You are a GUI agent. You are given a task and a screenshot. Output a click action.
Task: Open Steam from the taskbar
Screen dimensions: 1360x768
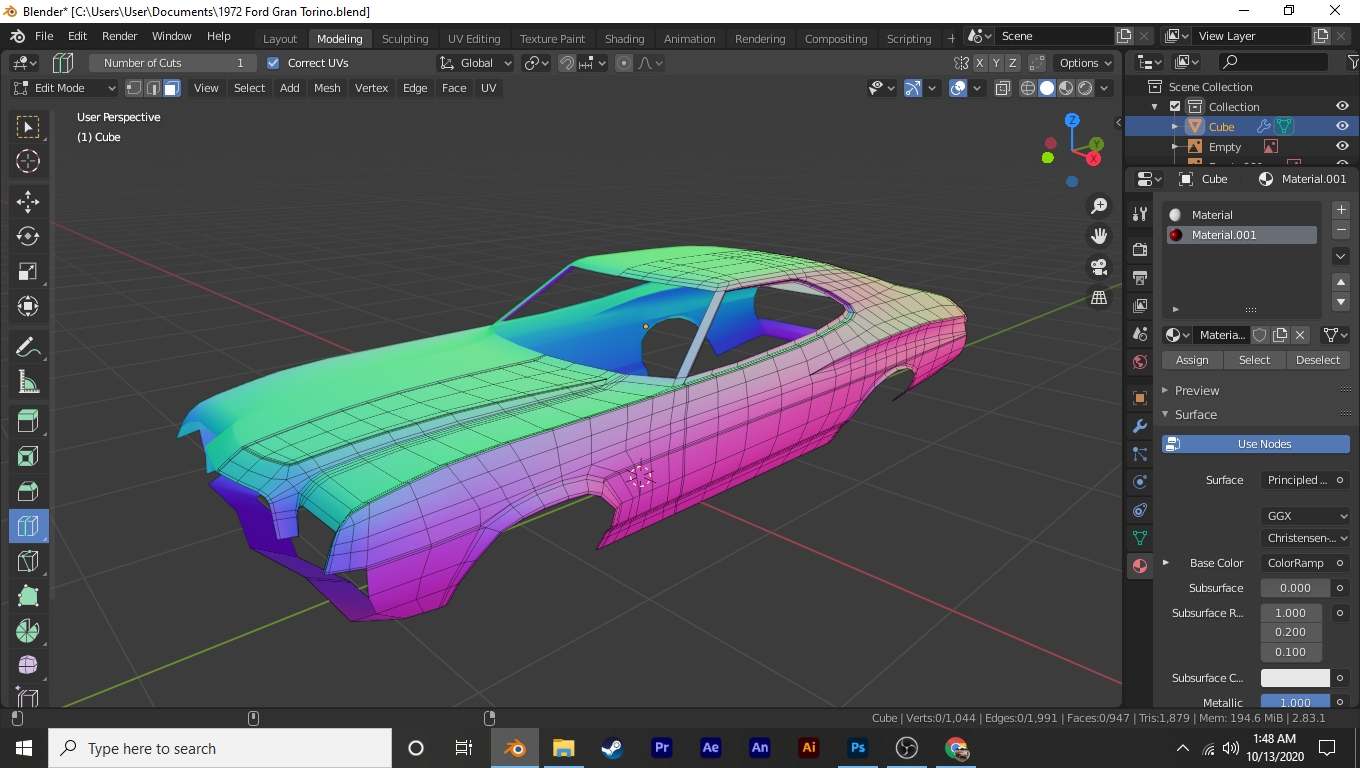pyautogui.click(x=612, y=748)
